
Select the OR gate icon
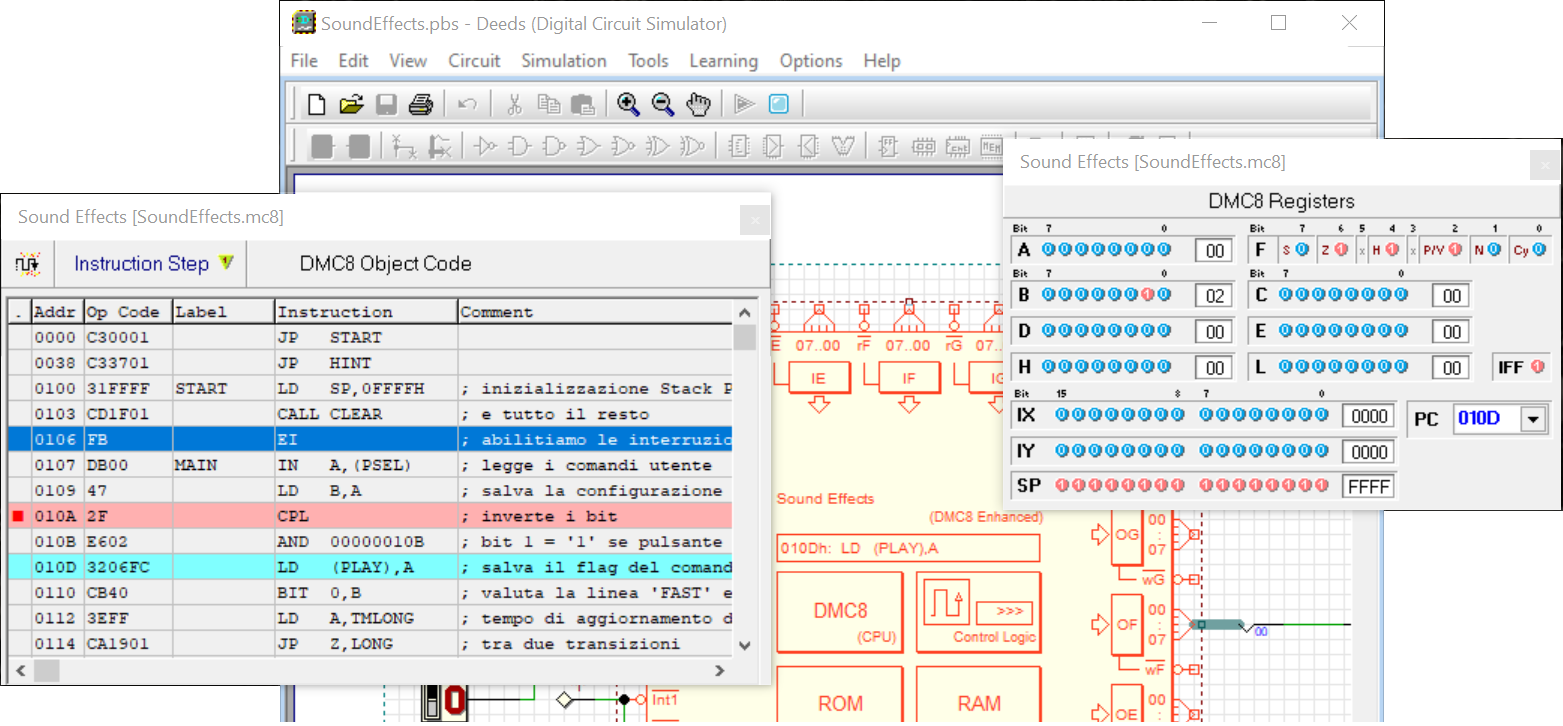click(x=588, y=147)
